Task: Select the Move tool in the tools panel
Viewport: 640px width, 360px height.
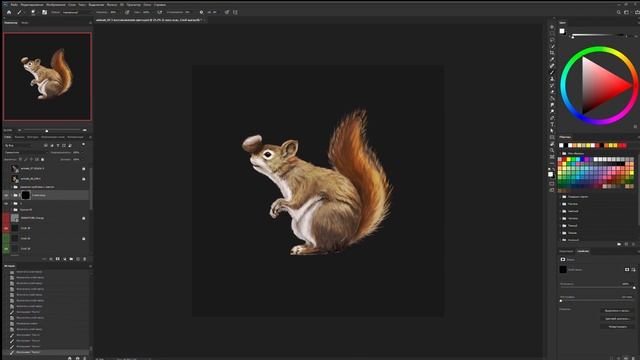Action: tap(552, 27)
